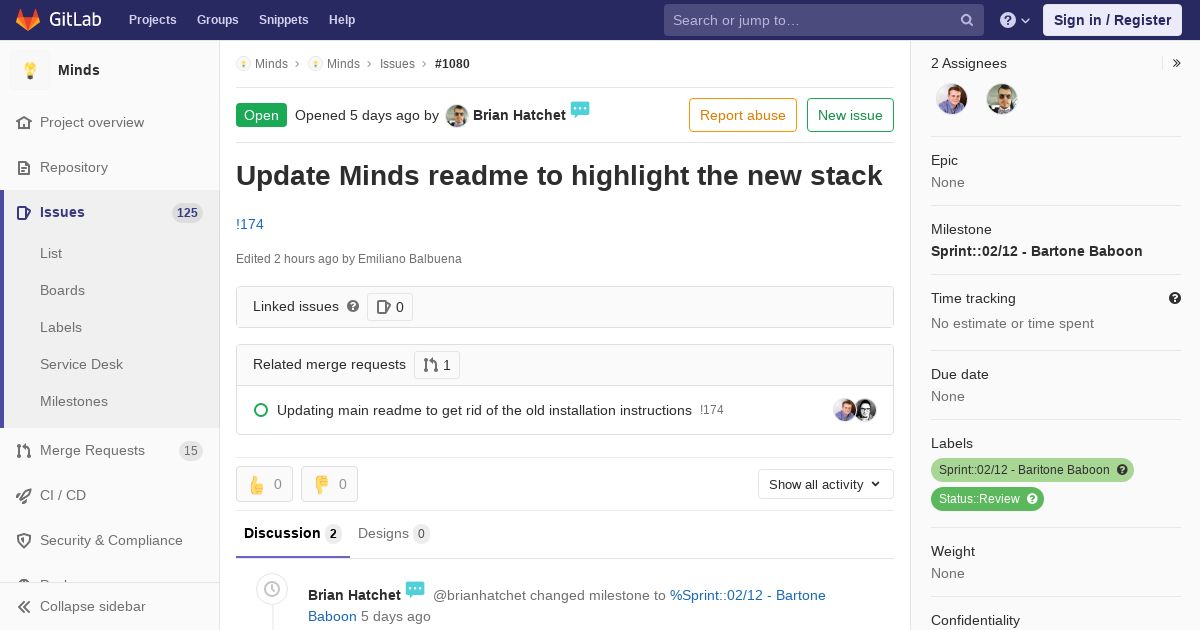Click the thumbs up reaction button
This screenshot has width=1200, height=630.
pyautogui.click(x=264, y=484)
